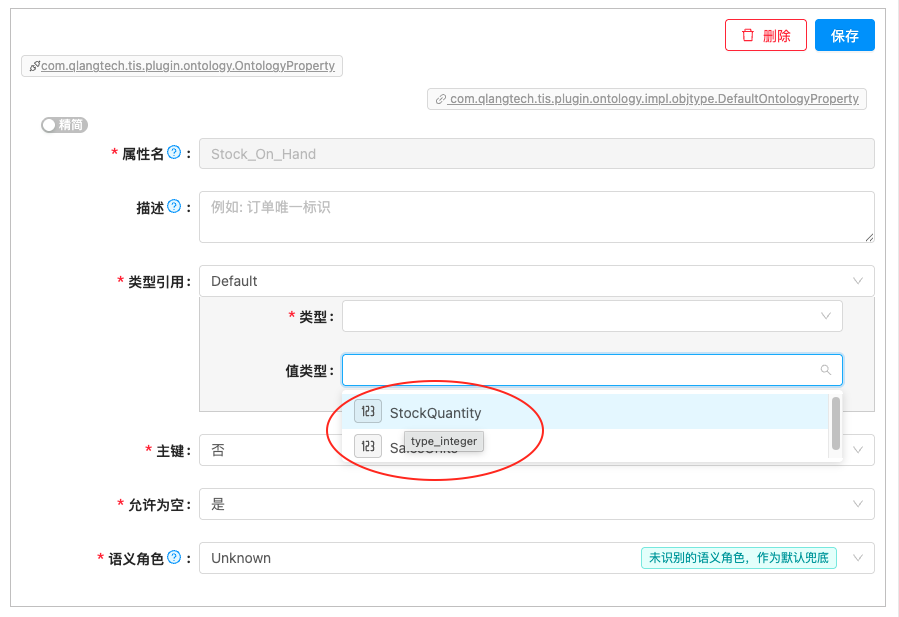899x617 pixels.
Task: Click the 未识别的语义角色 tag
Action: [738, 558]
